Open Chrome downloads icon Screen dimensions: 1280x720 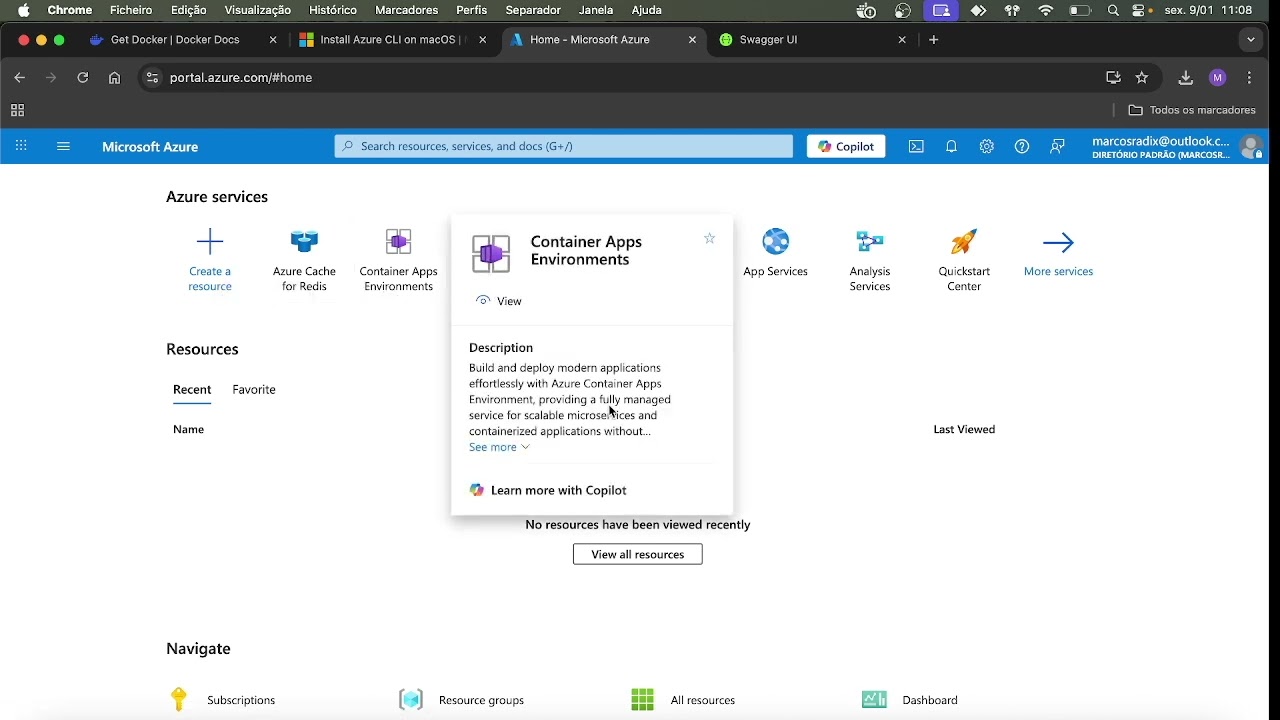(1185, 77)
